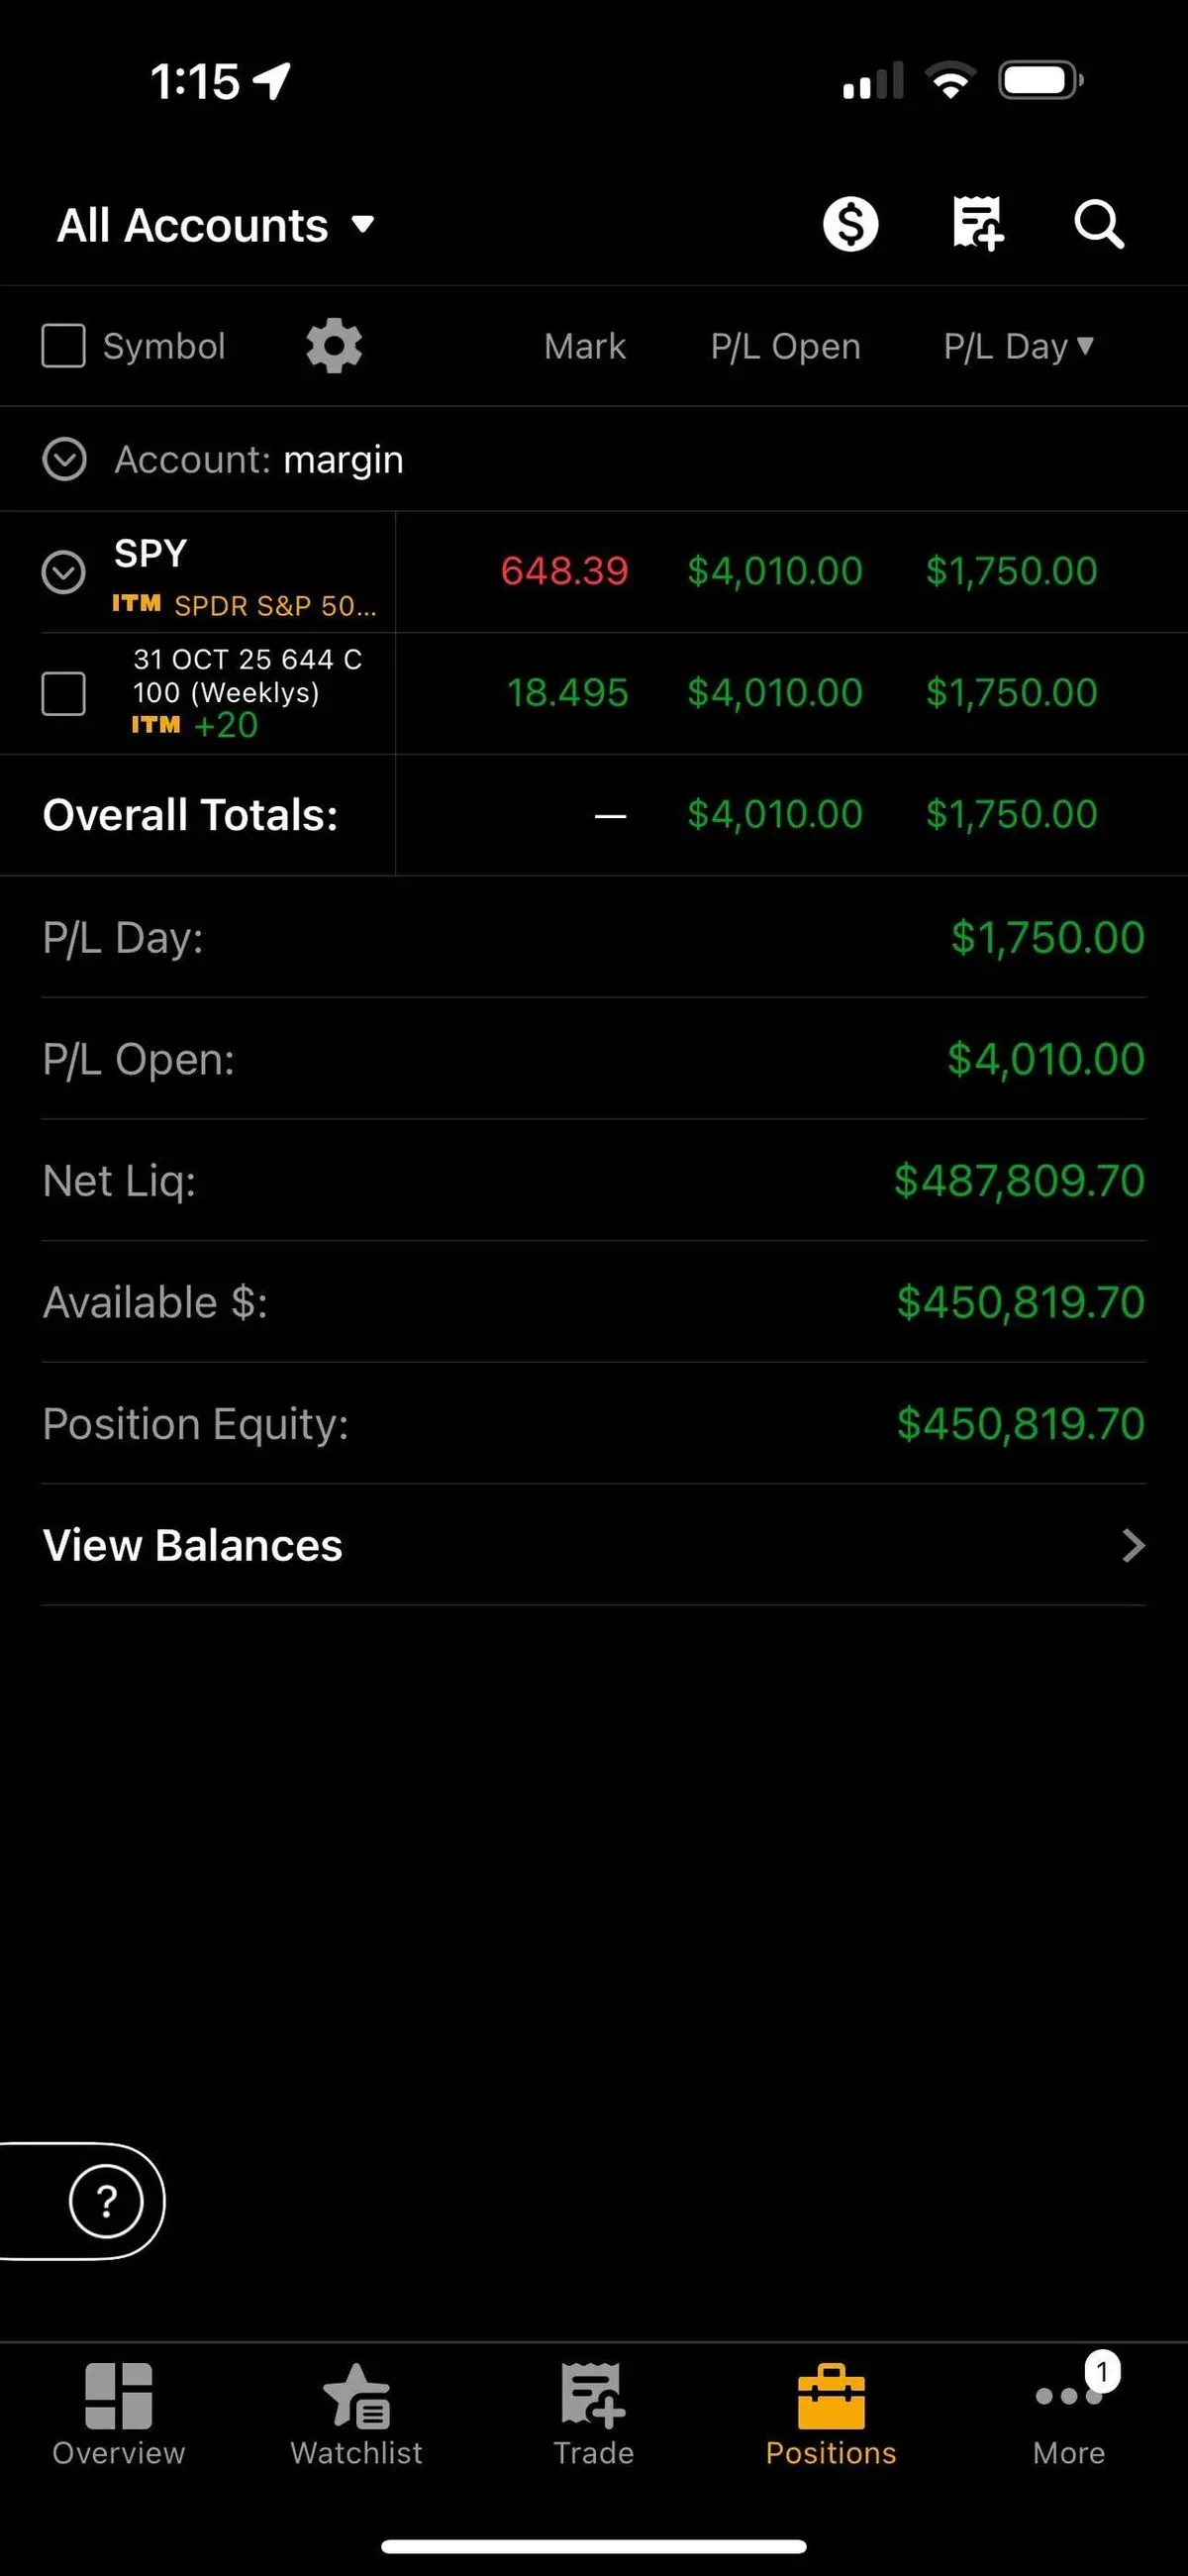
Task: Select the Positions briefcase icon
Action: point(831,2399)
